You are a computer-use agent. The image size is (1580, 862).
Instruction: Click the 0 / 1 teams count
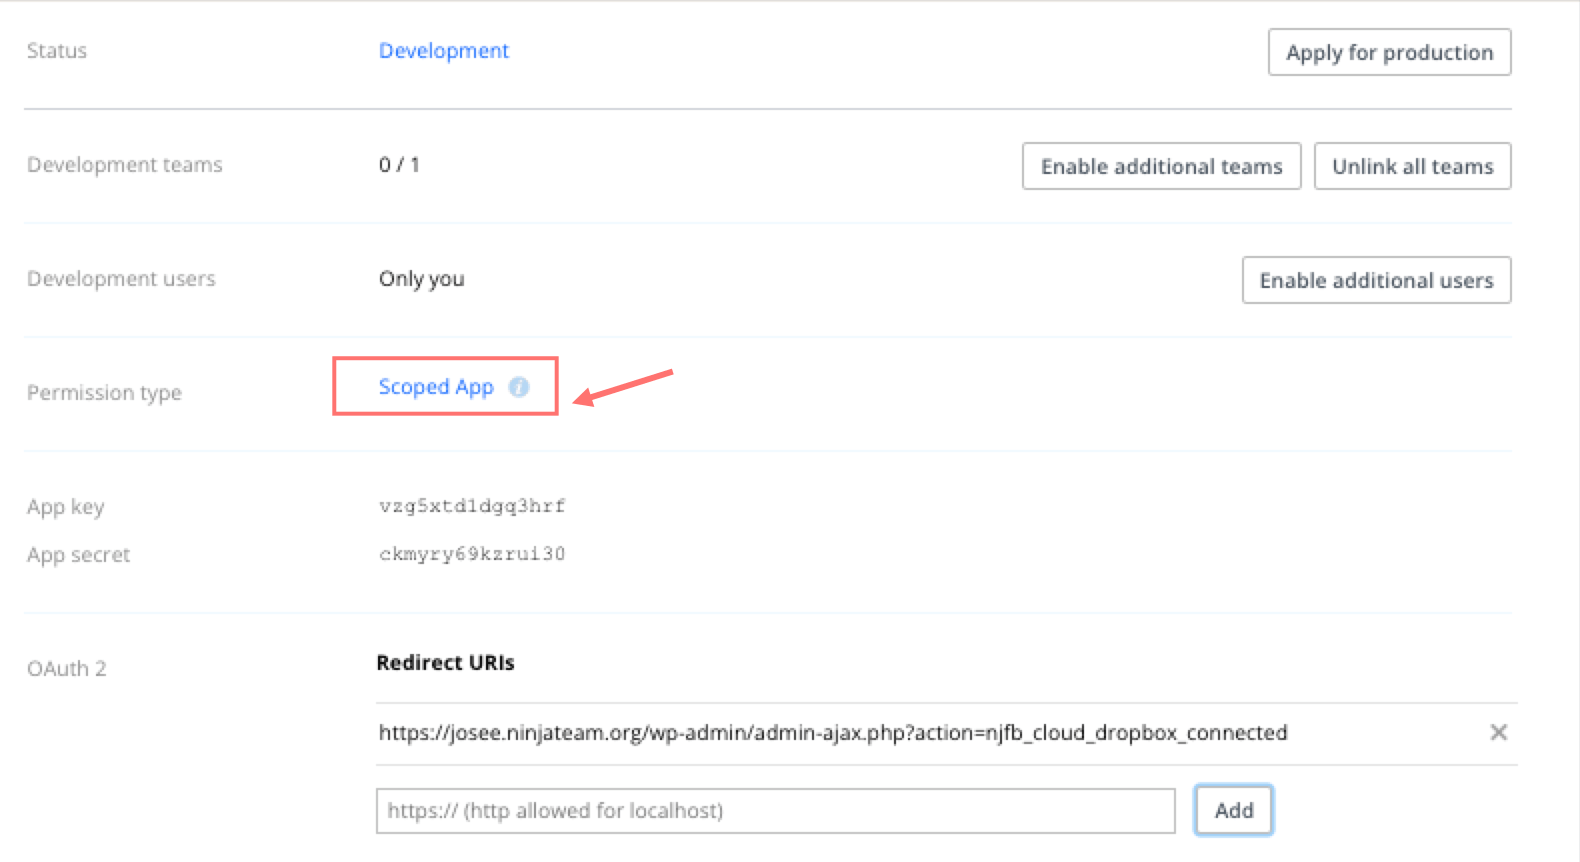[x=399, y=165]
